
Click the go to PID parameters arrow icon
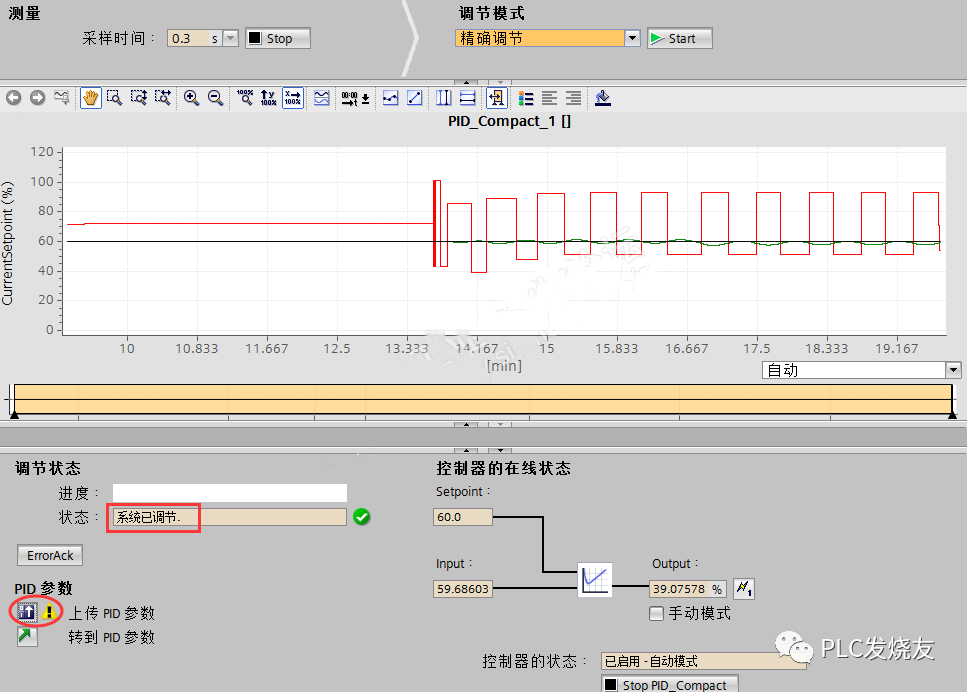(x=26, y=636)
